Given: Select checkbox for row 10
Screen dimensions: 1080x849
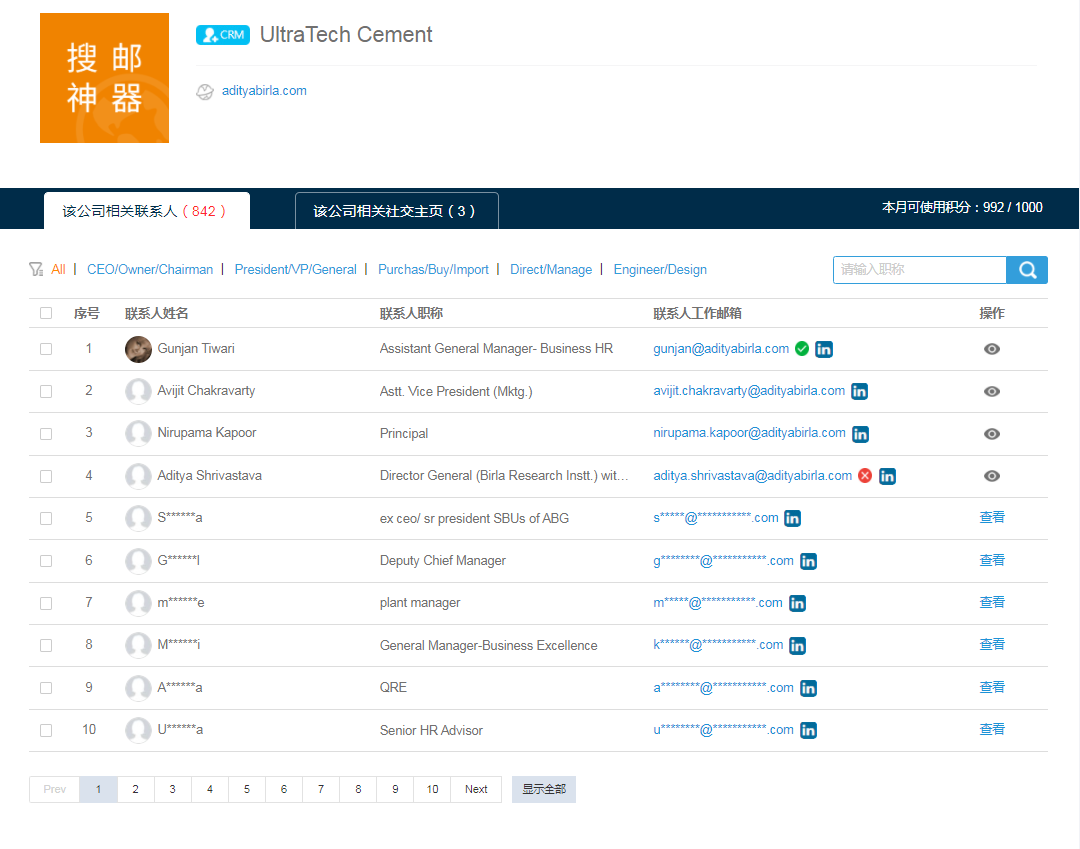Looking at the screenshot, I should click(x=46, y=730).
